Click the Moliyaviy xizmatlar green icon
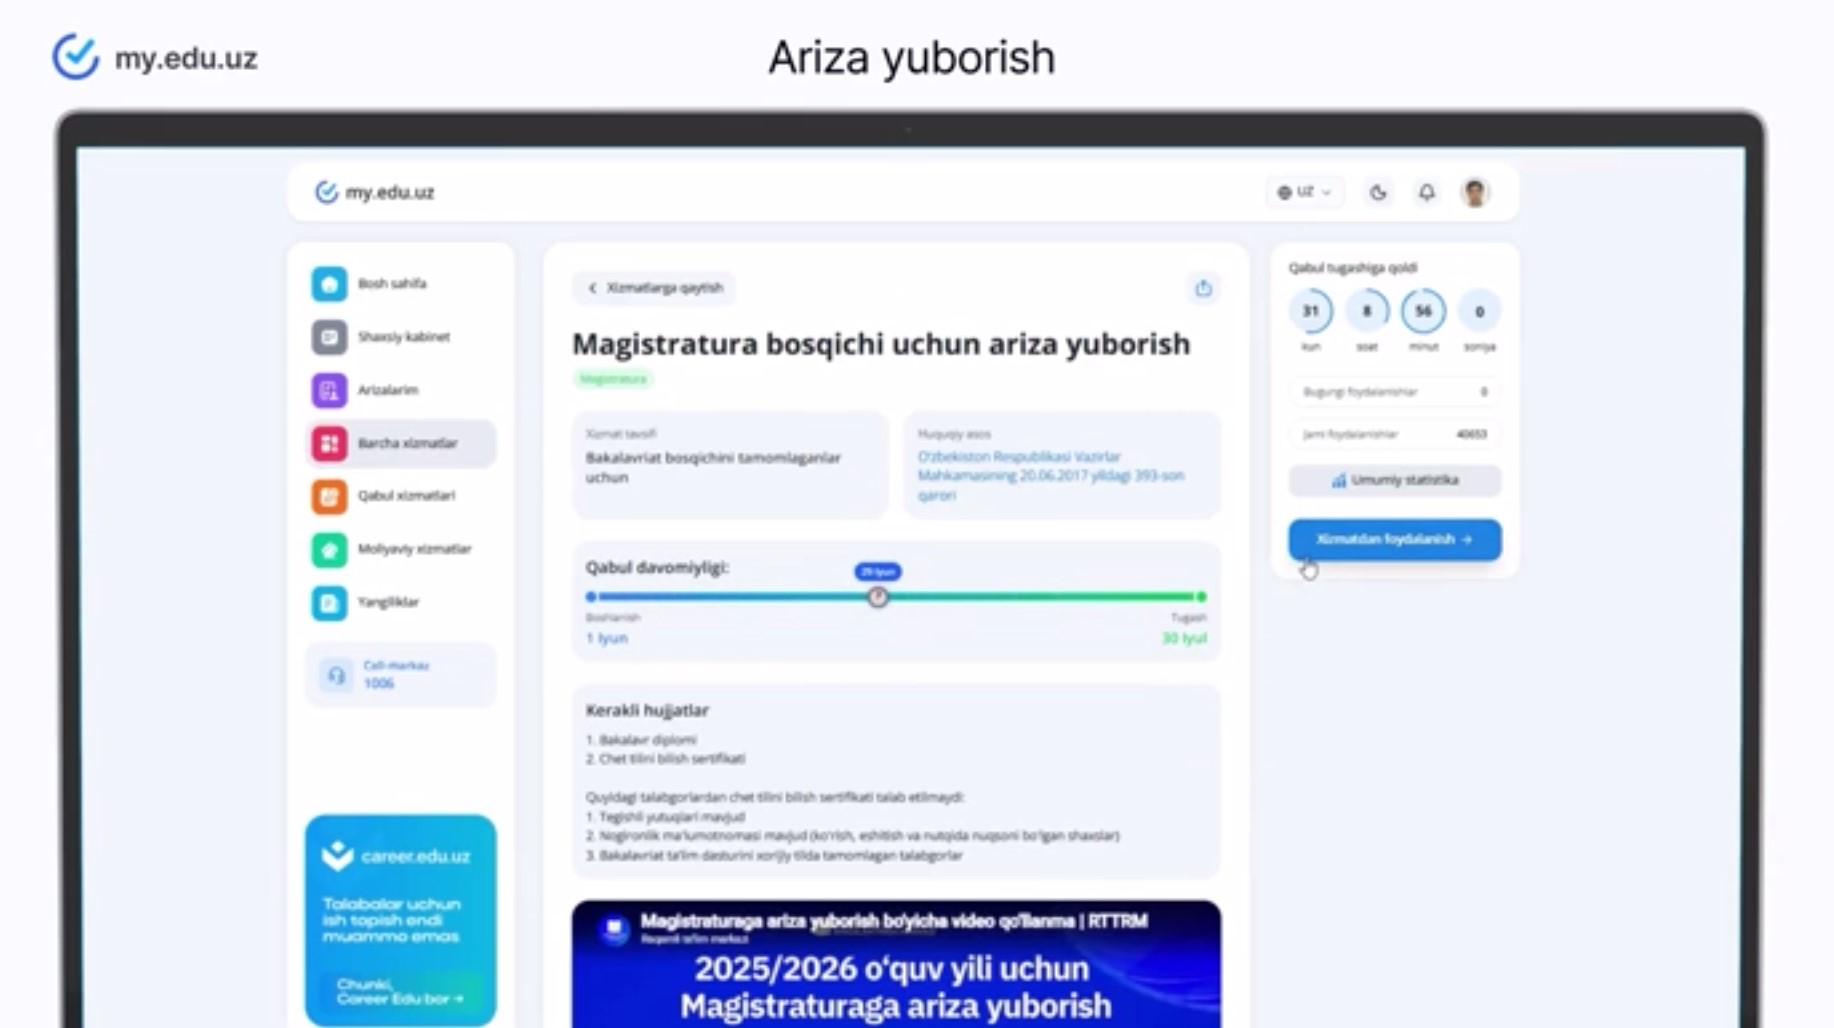The image size is (1834, 1028). click(329, 549)
